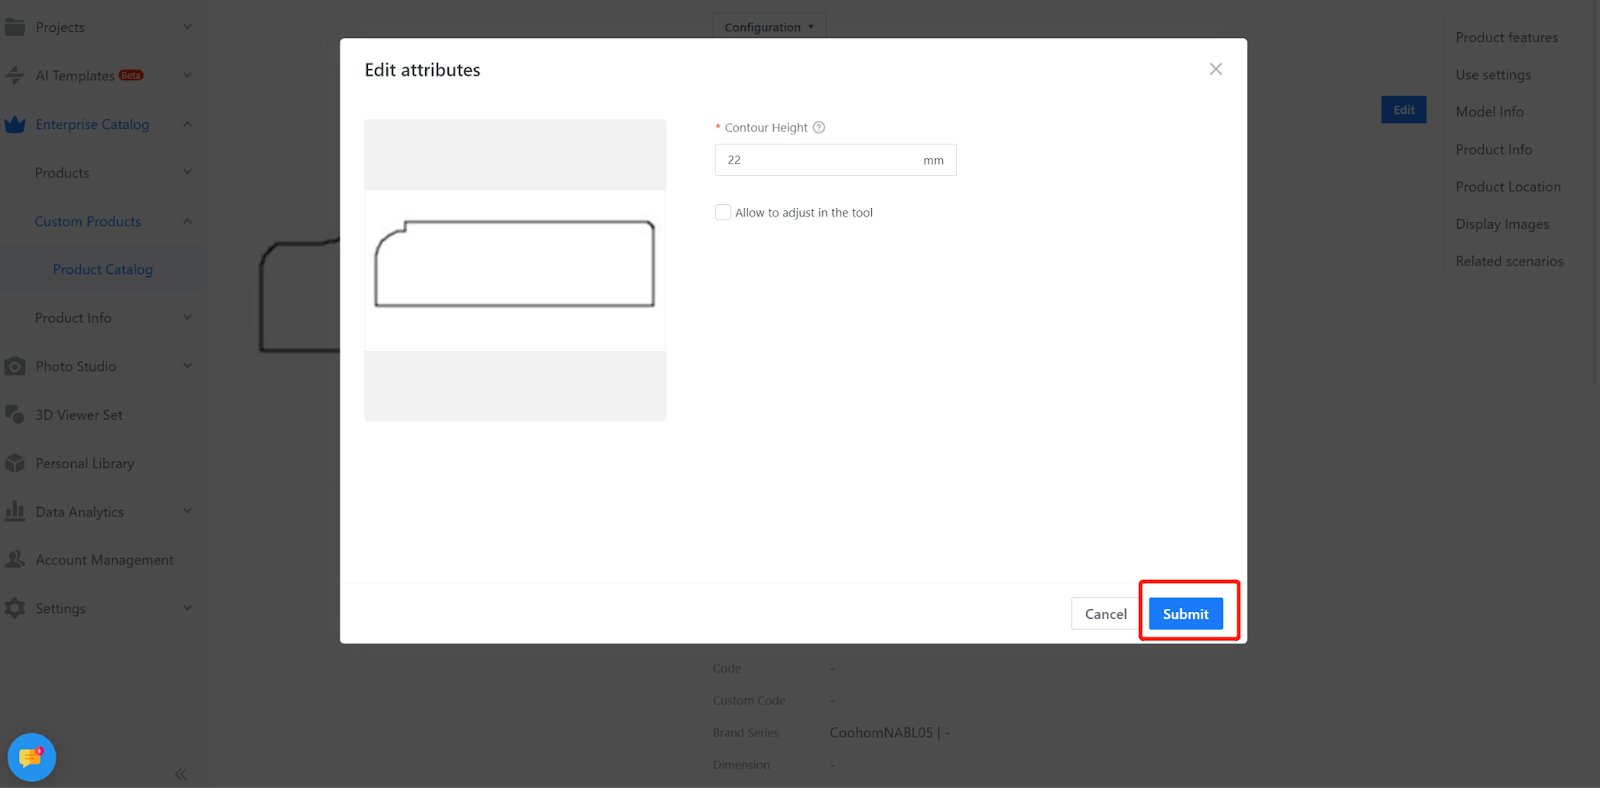
Task: Click the contour profile preview image
Action: point(515,270)
